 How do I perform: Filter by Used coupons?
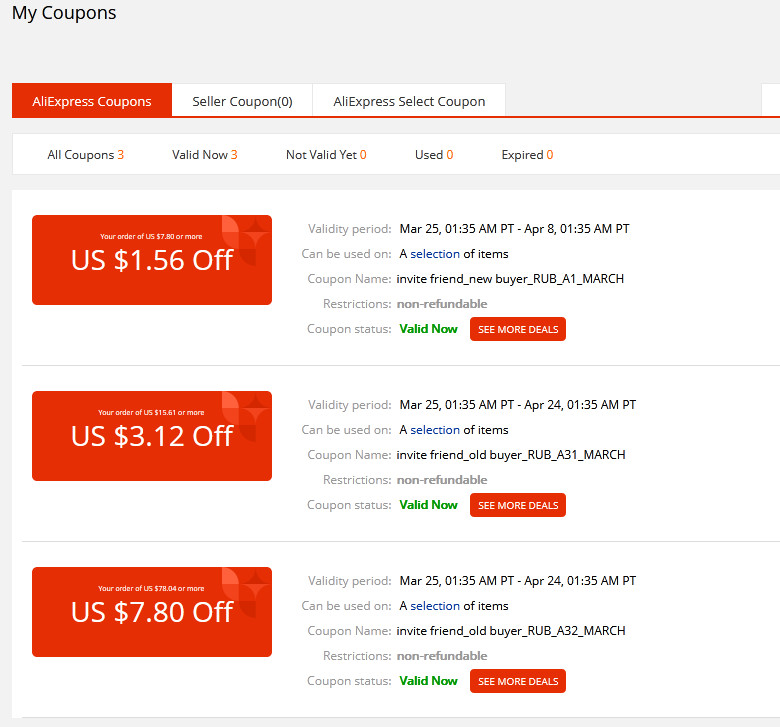[434, 155]
